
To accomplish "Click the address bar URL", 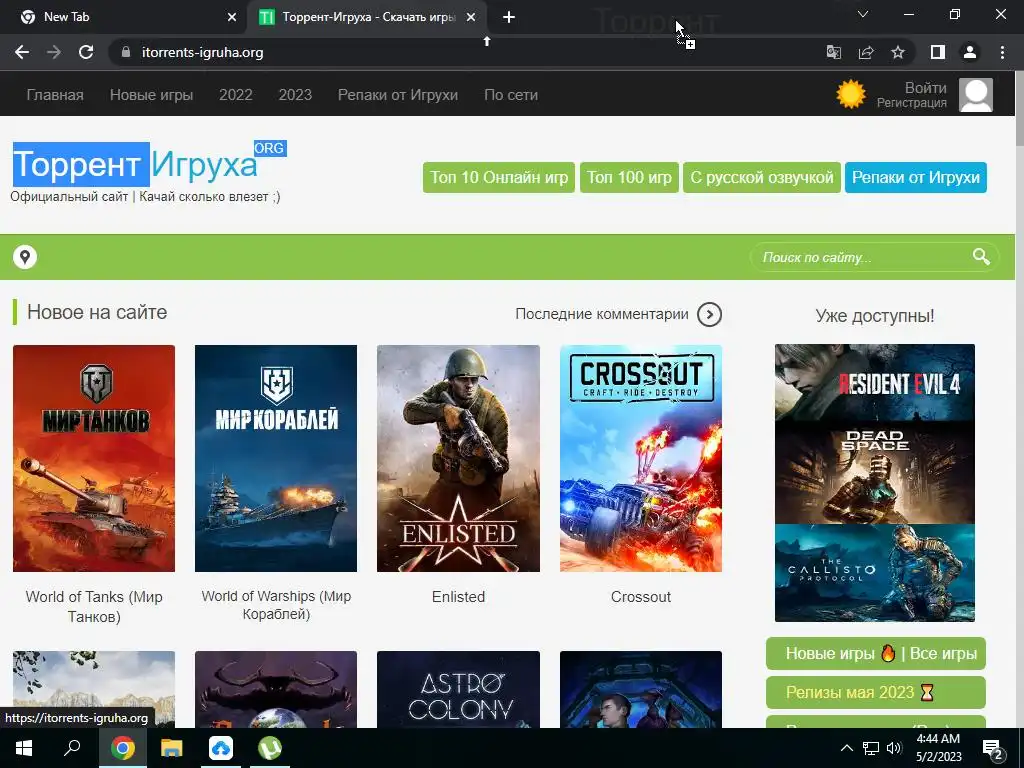I will click(x=202, y=52).
